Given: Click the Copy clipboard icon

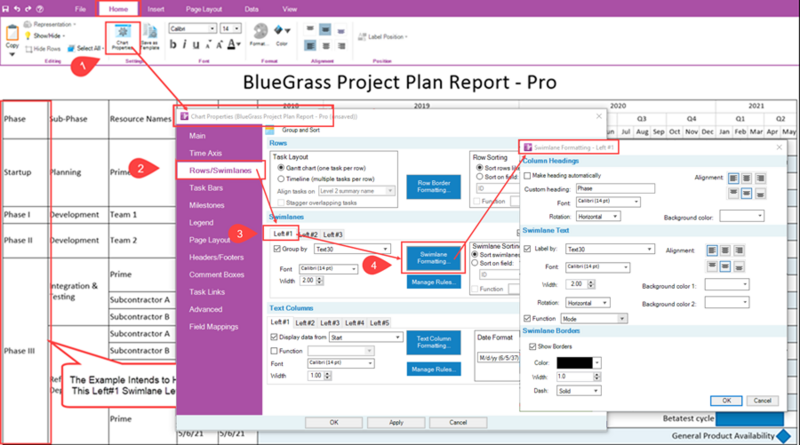Looking at the screenshot, I should (x=12, y=33).
